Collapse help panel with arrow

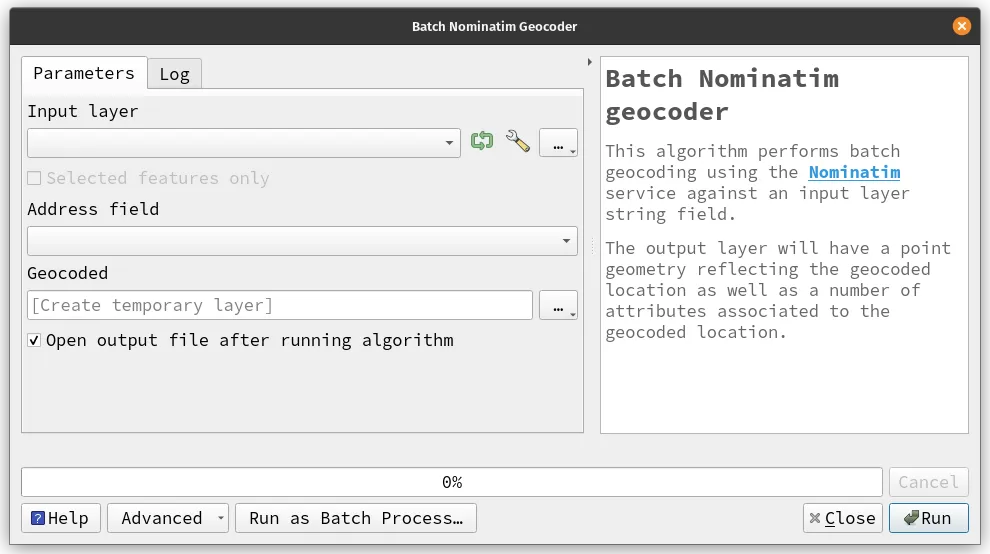590,62
